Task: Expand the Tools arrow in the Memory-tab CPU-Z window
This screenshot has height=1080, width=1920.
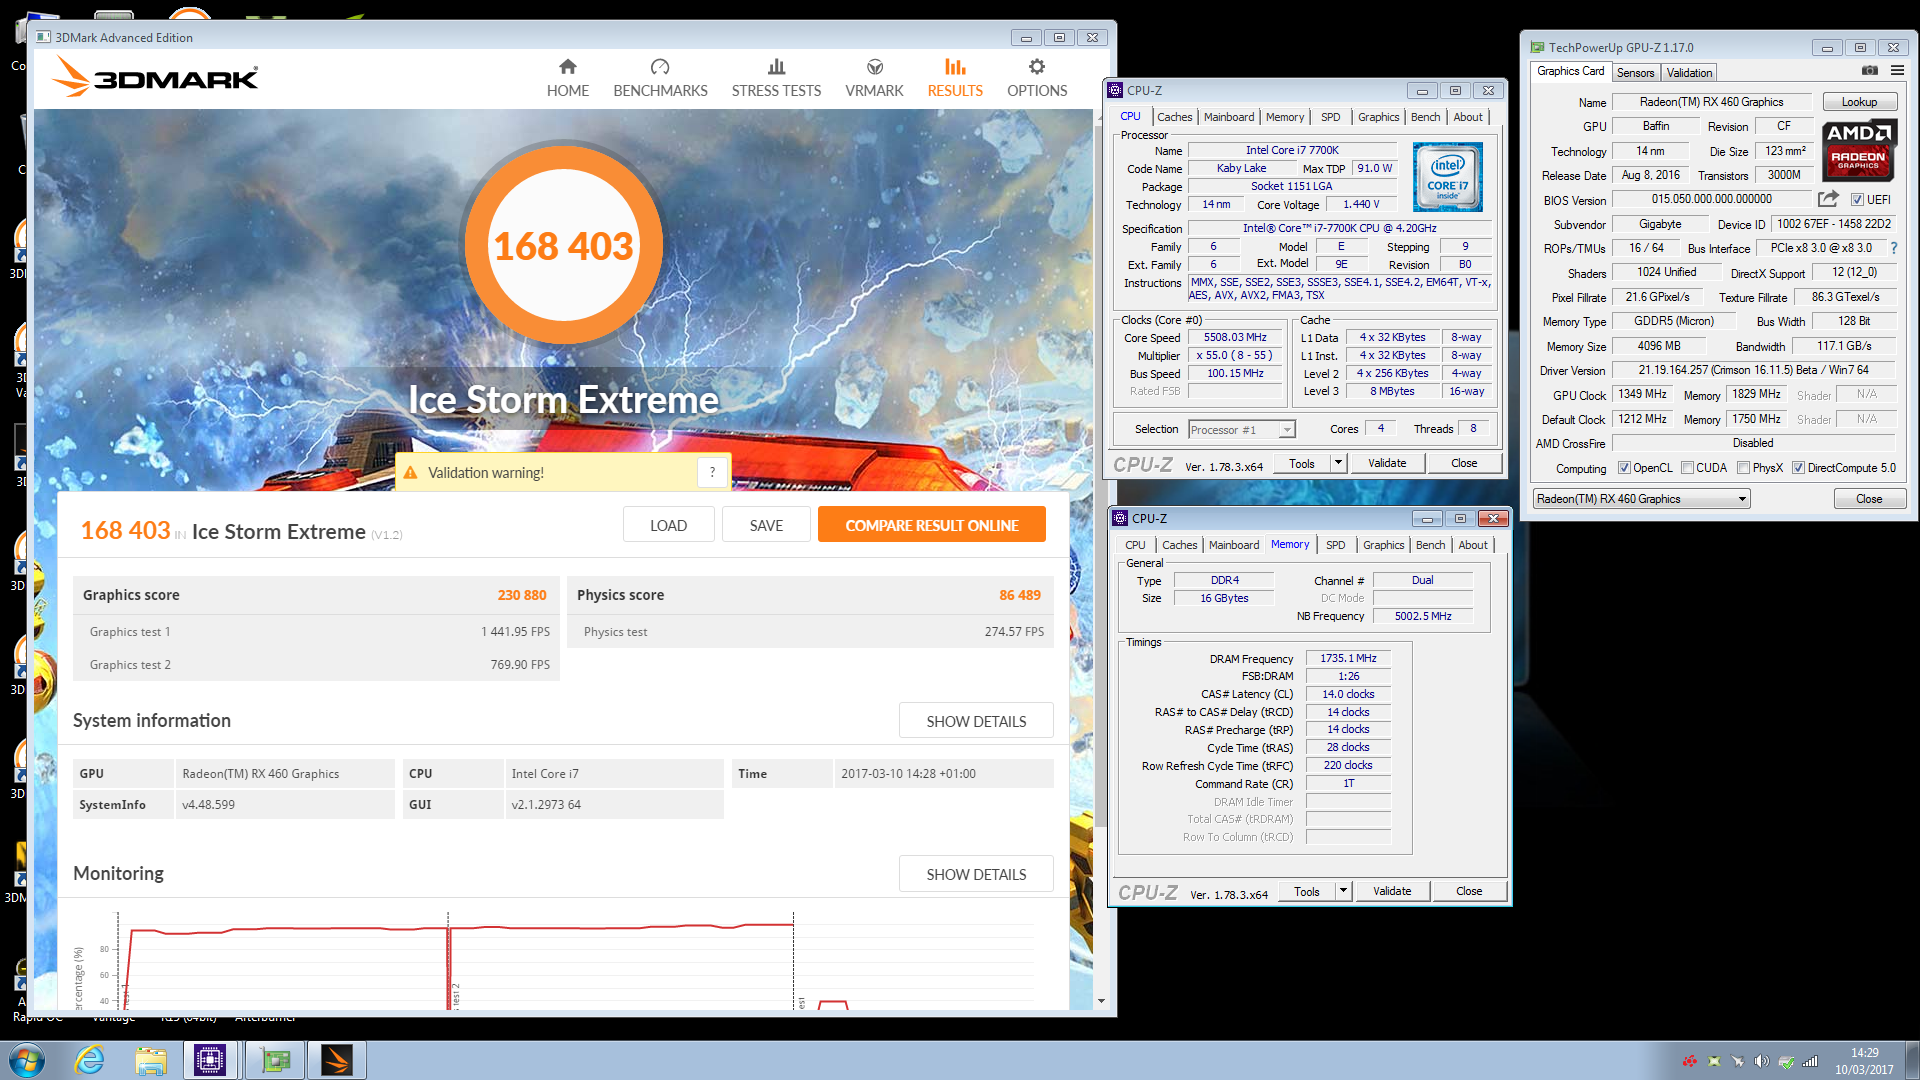Action: tap(1343, 891)
